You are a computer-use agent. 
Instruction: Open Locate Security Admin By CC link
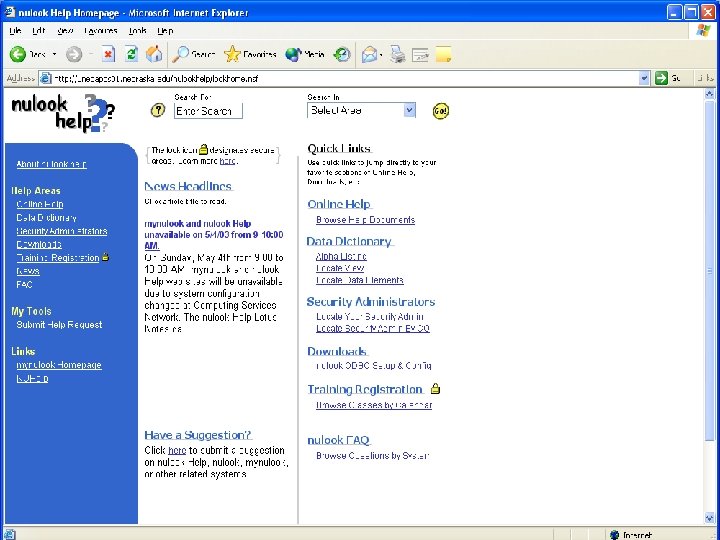[373, 328]
